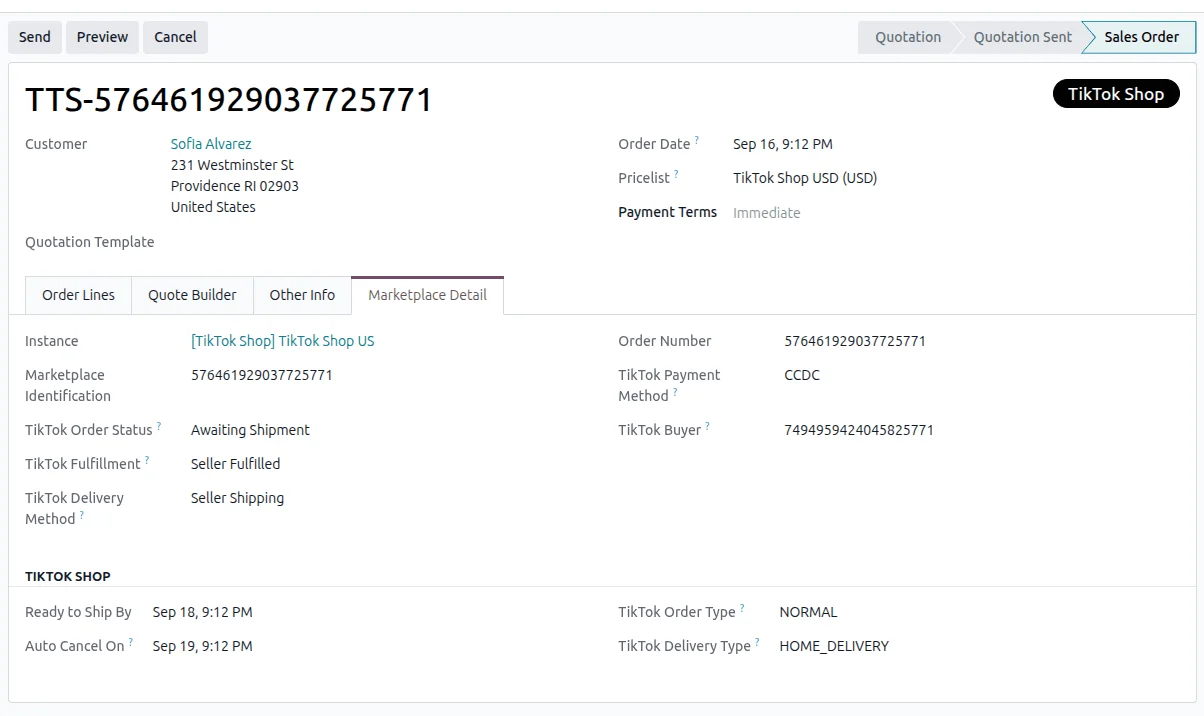Click Auto Cancel On date Sep 19
Screen dimensions: 1204x716
coord(203,646)
